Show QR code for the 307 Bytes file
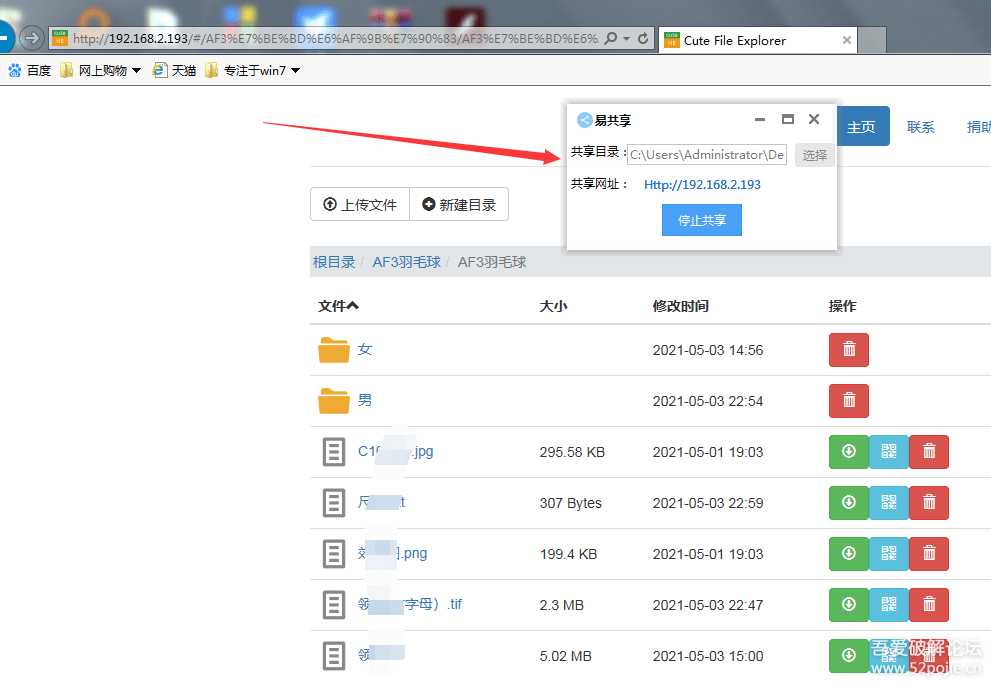 (888, 503)
